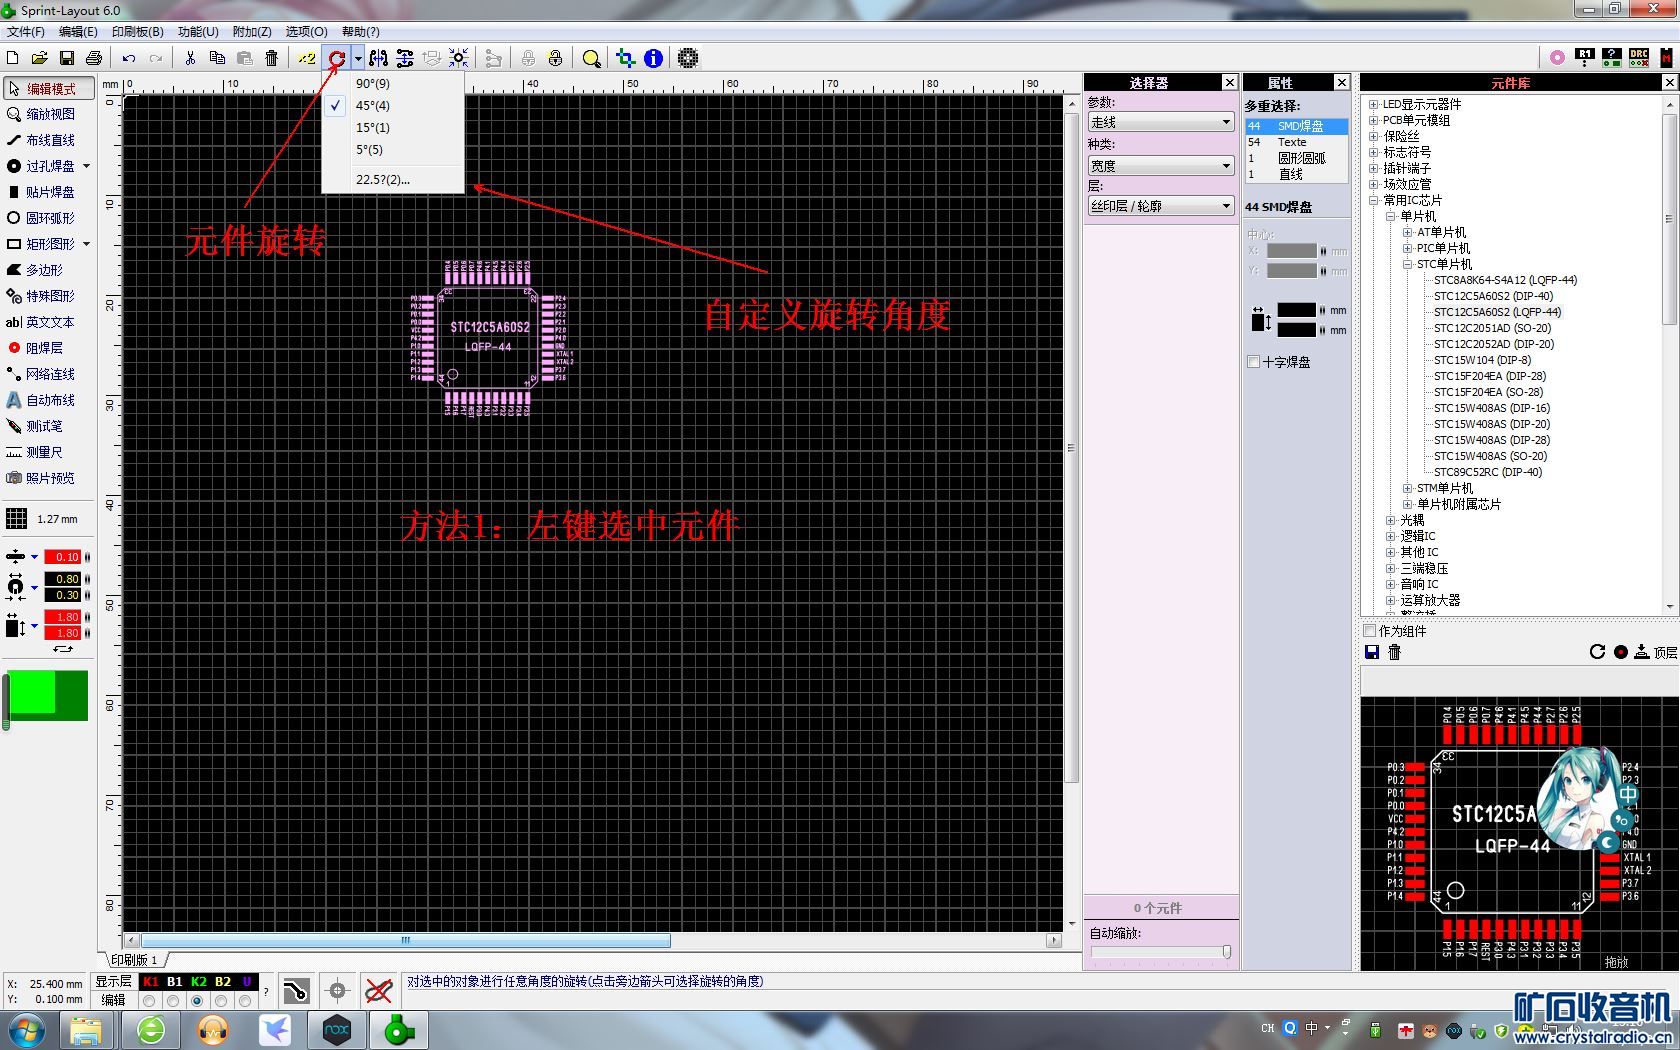The width and height of the screenshot is (1680, 1050).
Task: Mirror selection horizontally icon
Action: tap(378, 58)
